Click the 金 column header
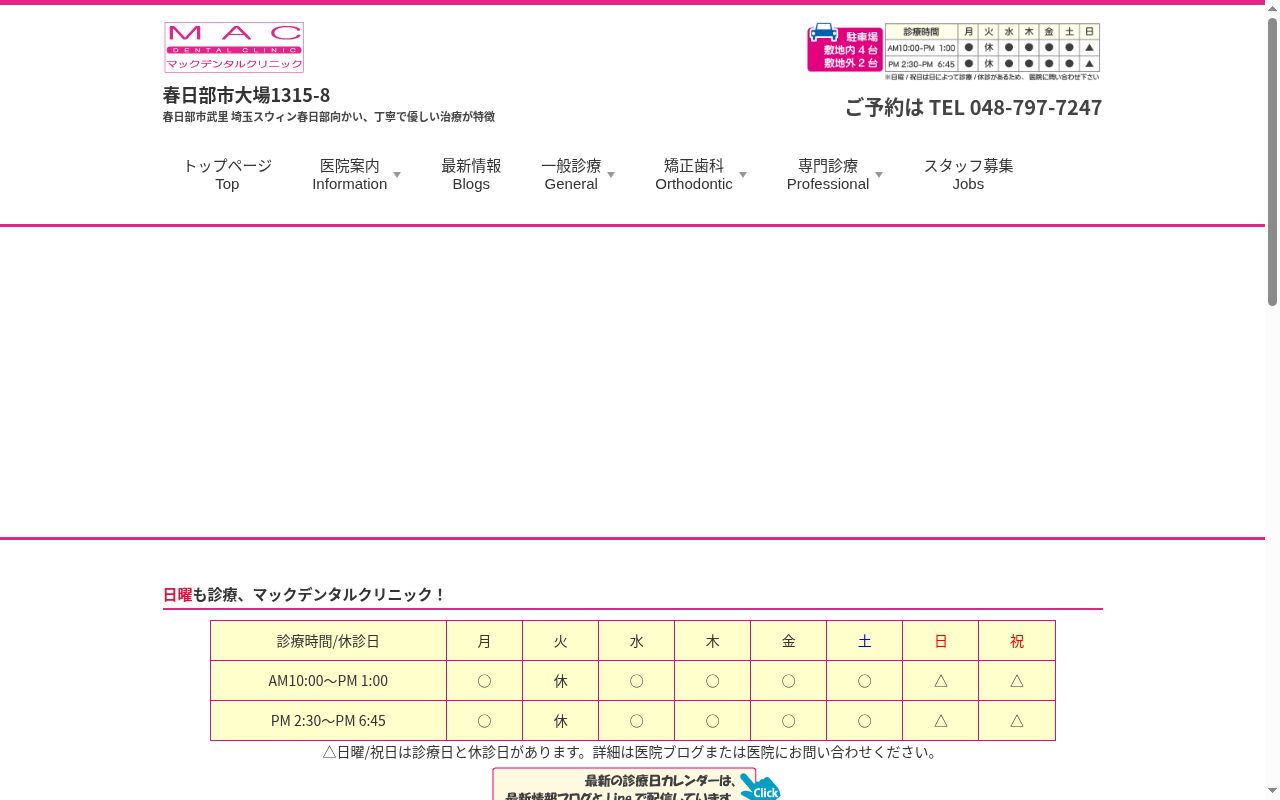The width and height of the screenshot is (1280, 800). coord(789,641)
